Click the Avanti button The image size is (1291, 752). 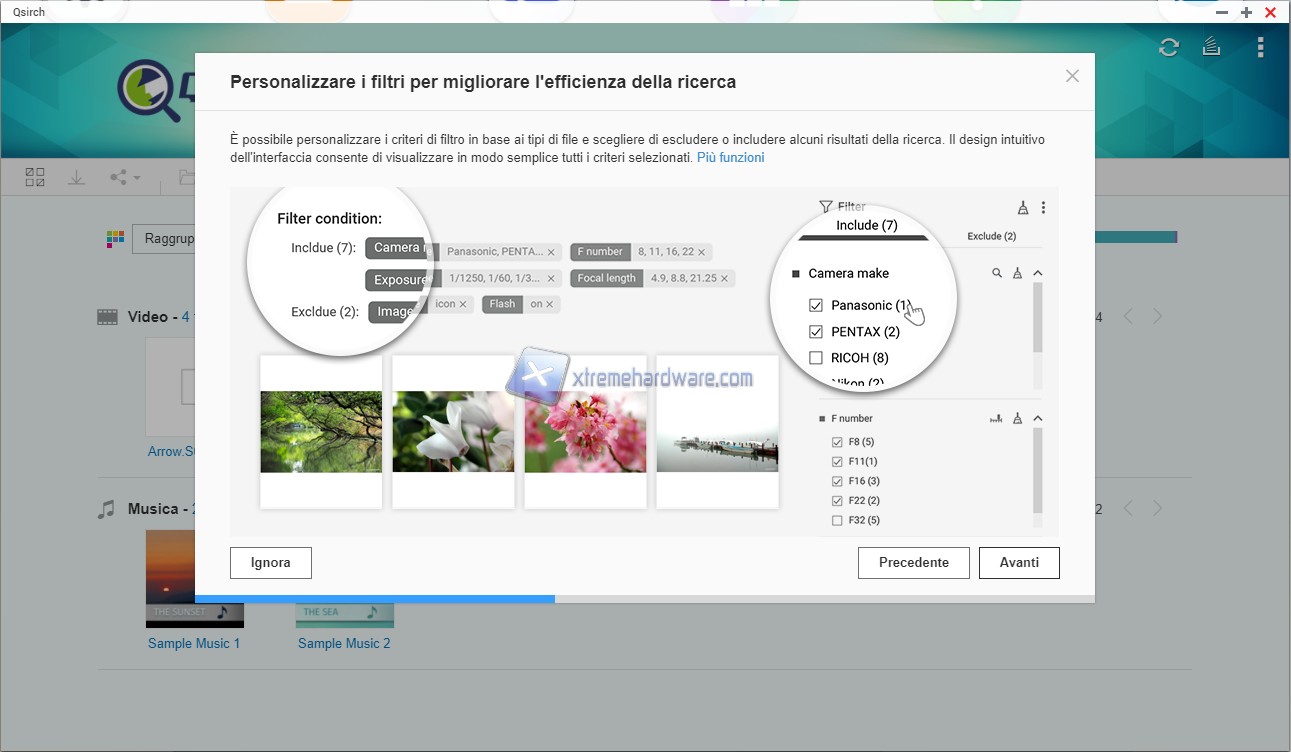click(x=1018, y=563)
